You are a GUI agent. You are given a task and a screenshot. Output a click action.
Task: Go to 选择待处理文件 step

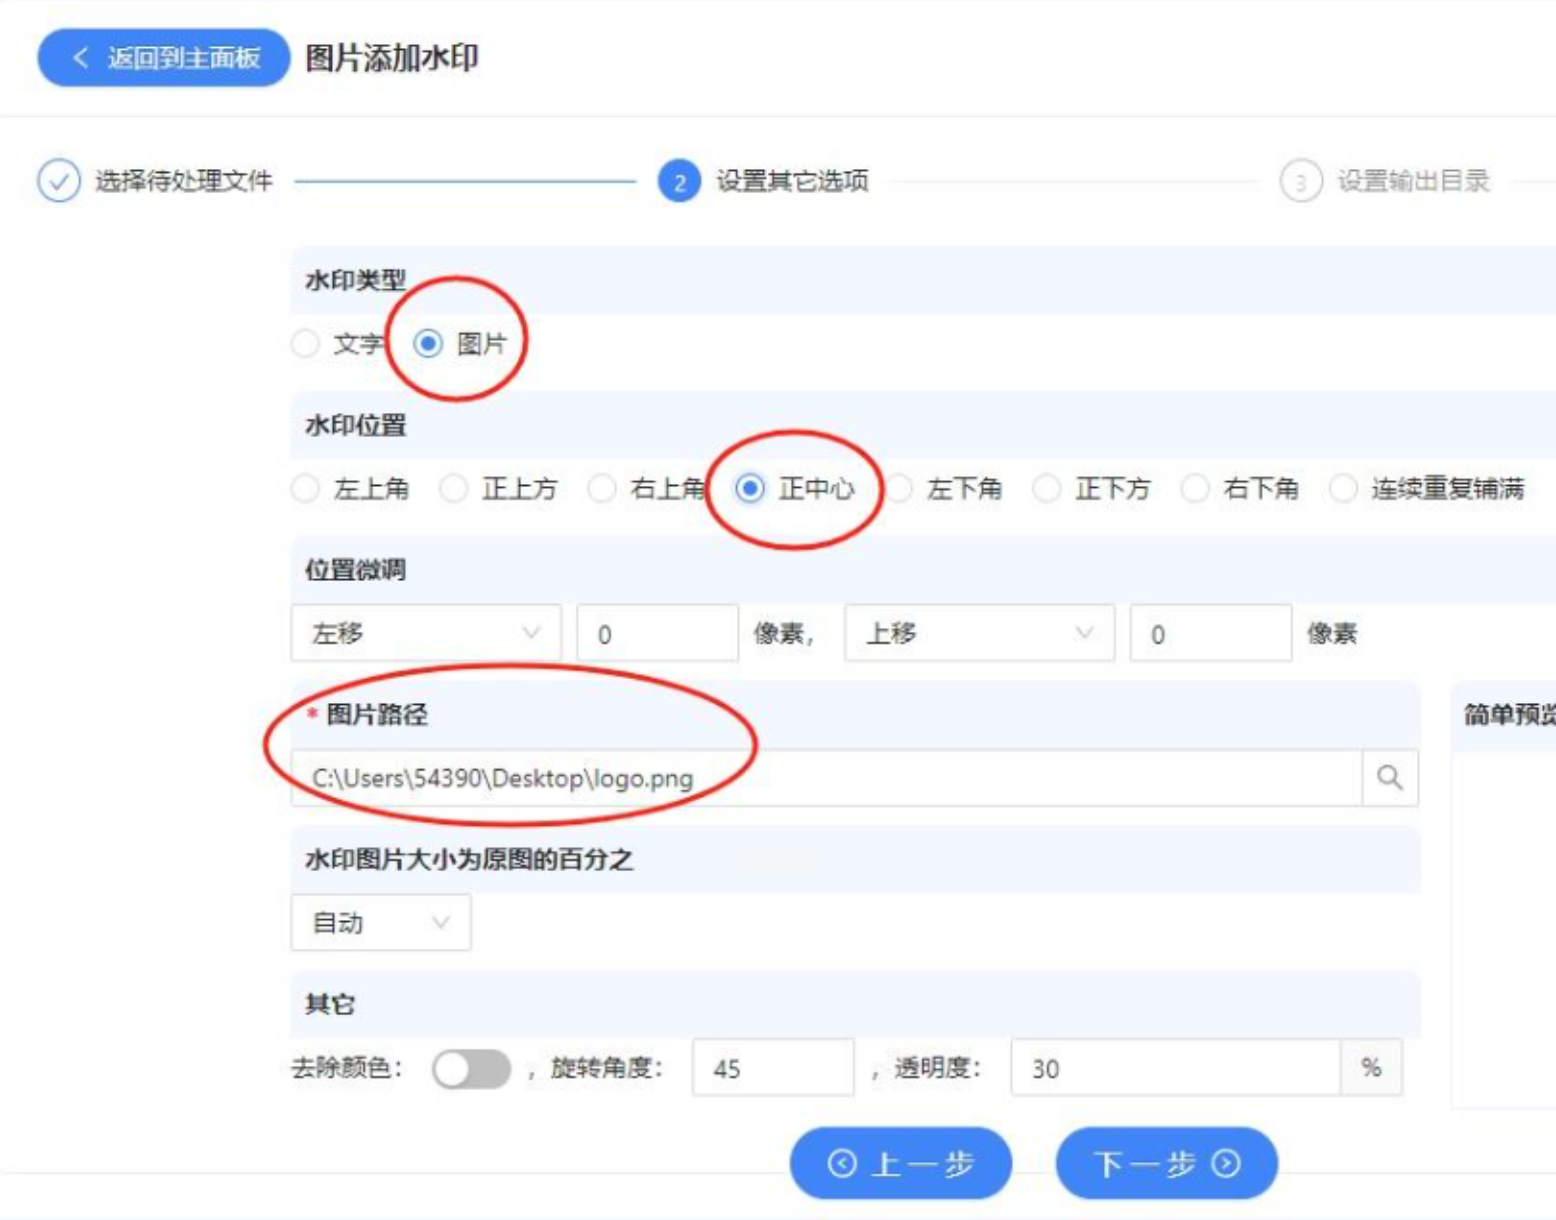tap(183, 181)
